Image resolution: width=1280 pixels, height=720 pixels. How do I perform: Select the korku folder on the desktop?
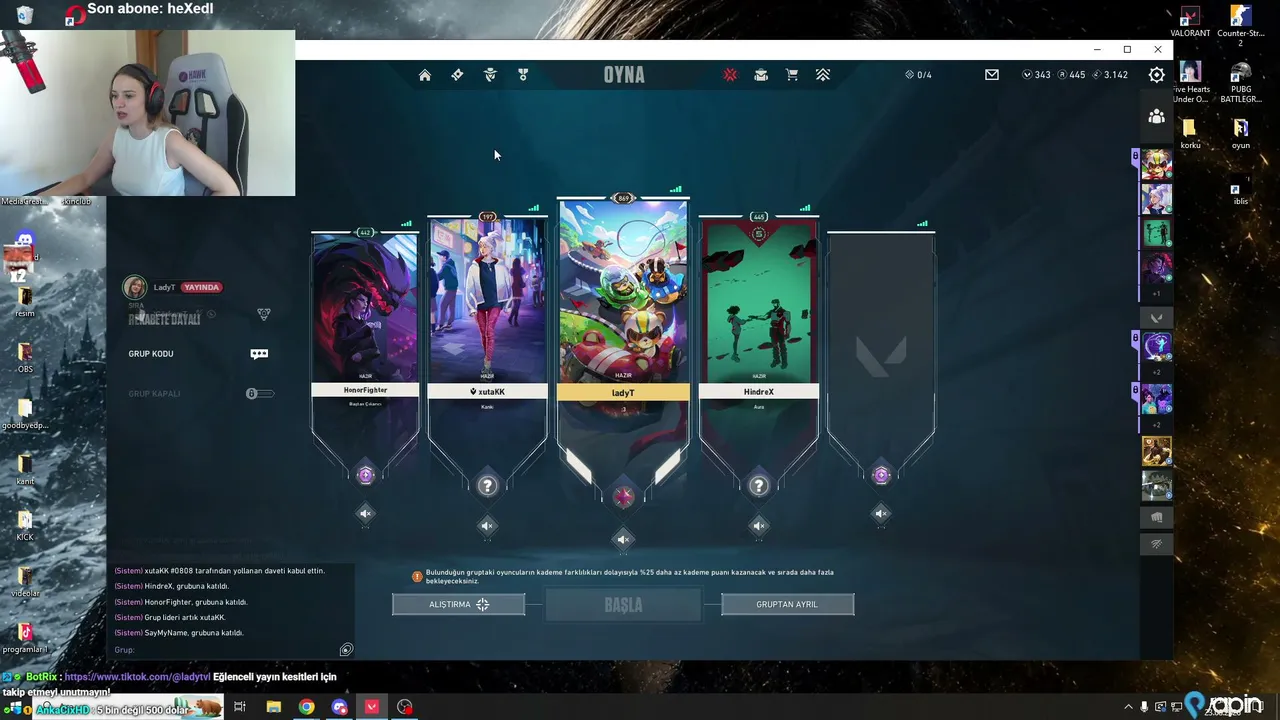coord(1190,134)
